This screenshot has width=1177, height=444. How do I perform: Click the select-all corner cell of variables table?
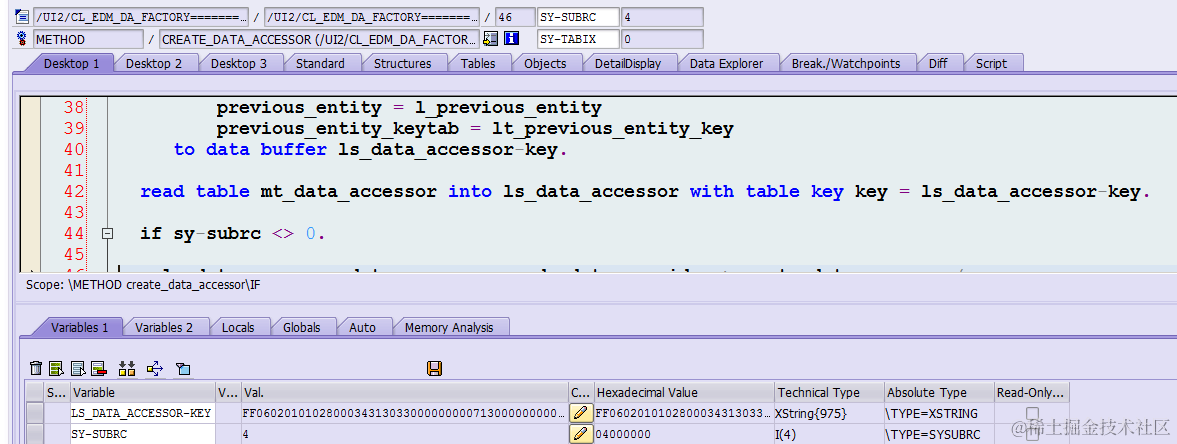tap(35, 392)
